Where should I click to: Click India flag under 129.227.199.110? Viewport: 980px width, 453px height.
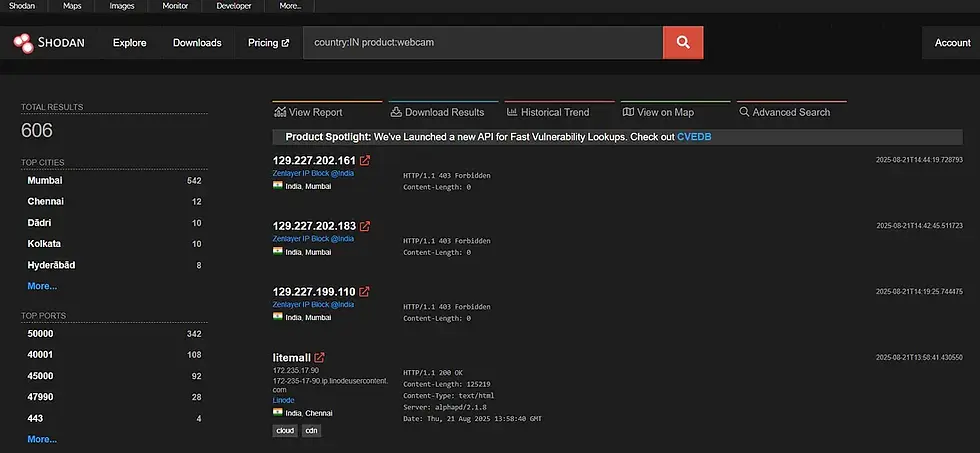click(278, 317)
